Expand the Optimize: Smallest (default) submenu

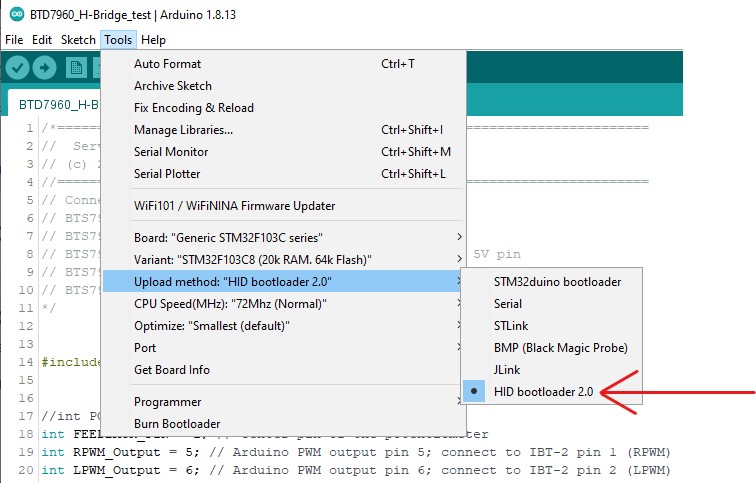pyautogui.click(x=284, y=326)
